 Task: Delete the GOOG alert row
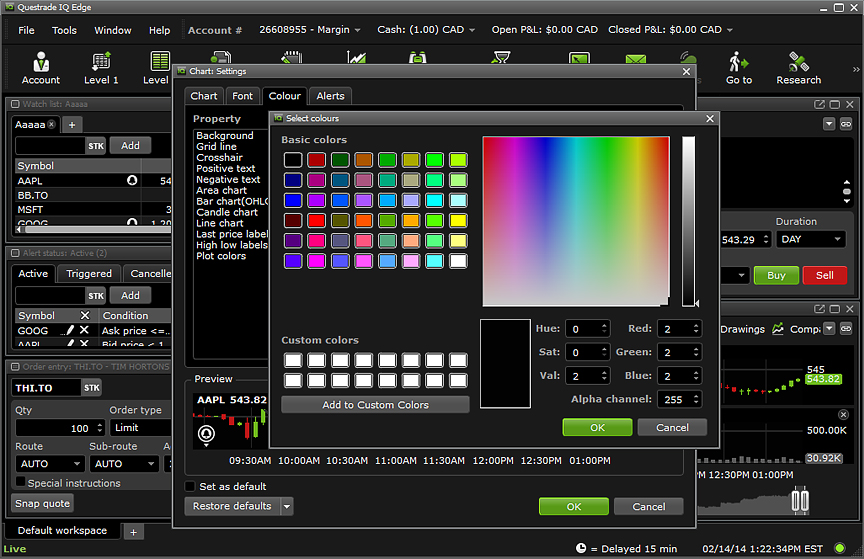point(84,330)
